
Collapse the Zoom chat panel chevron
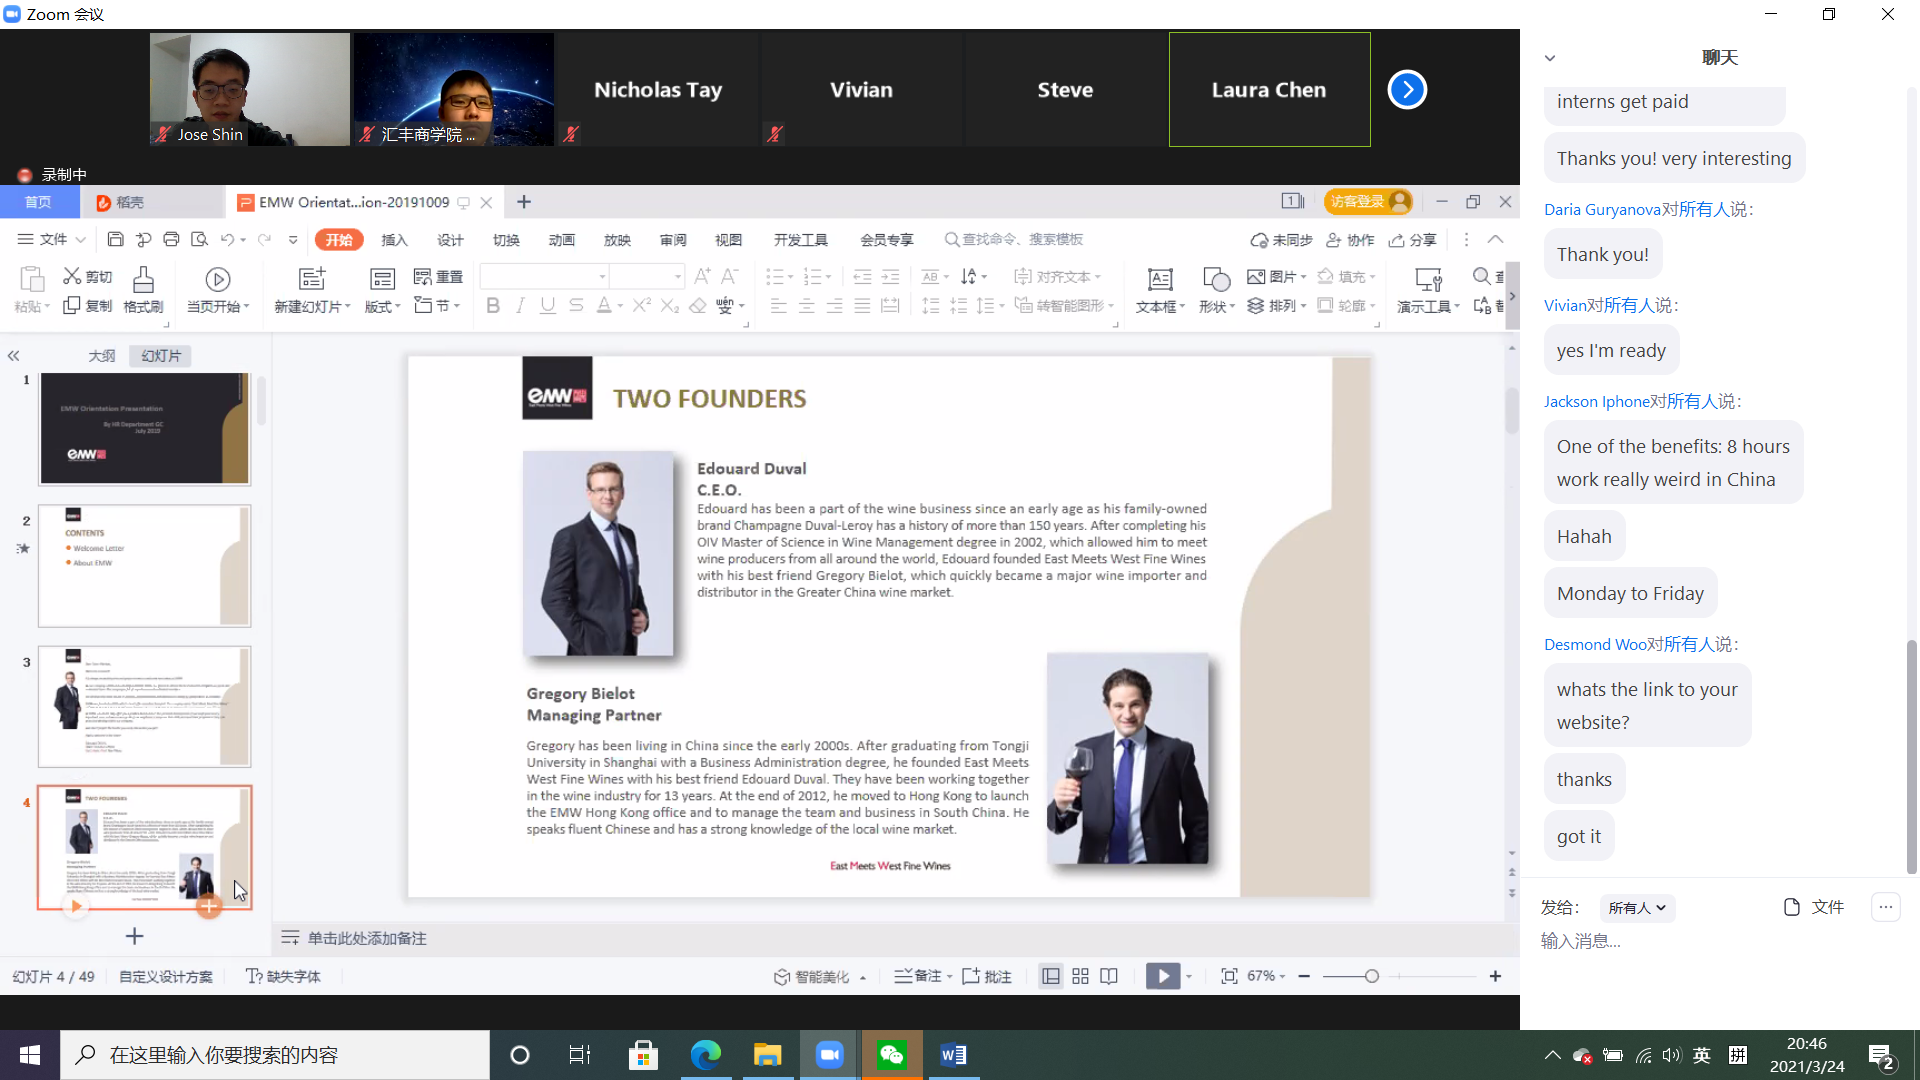[x=1550, y=58]
